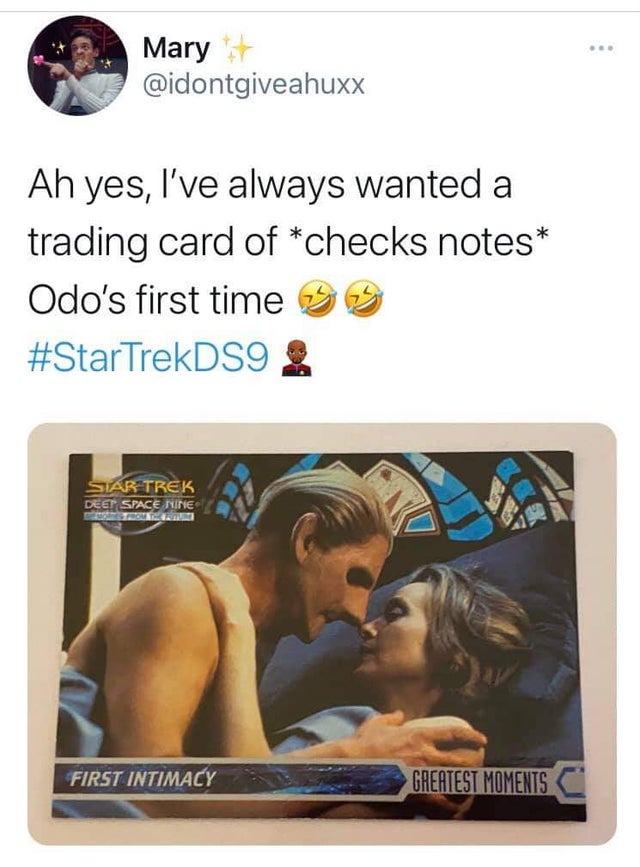Click the line Ah yes, I've always wanted a
Image resolution: width=640 pixels, height=867 pixels.
(270, 185)
